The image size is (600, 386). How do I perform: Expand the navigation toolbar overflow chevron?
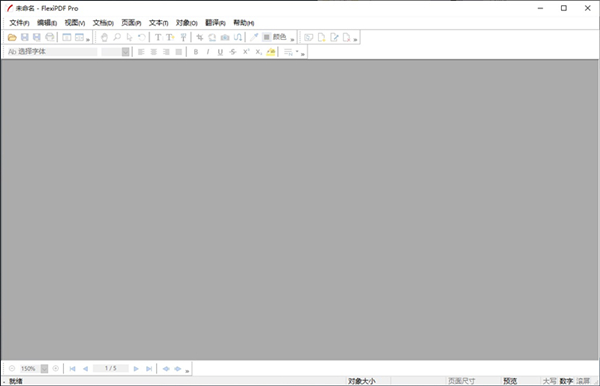tap(187, 371)
